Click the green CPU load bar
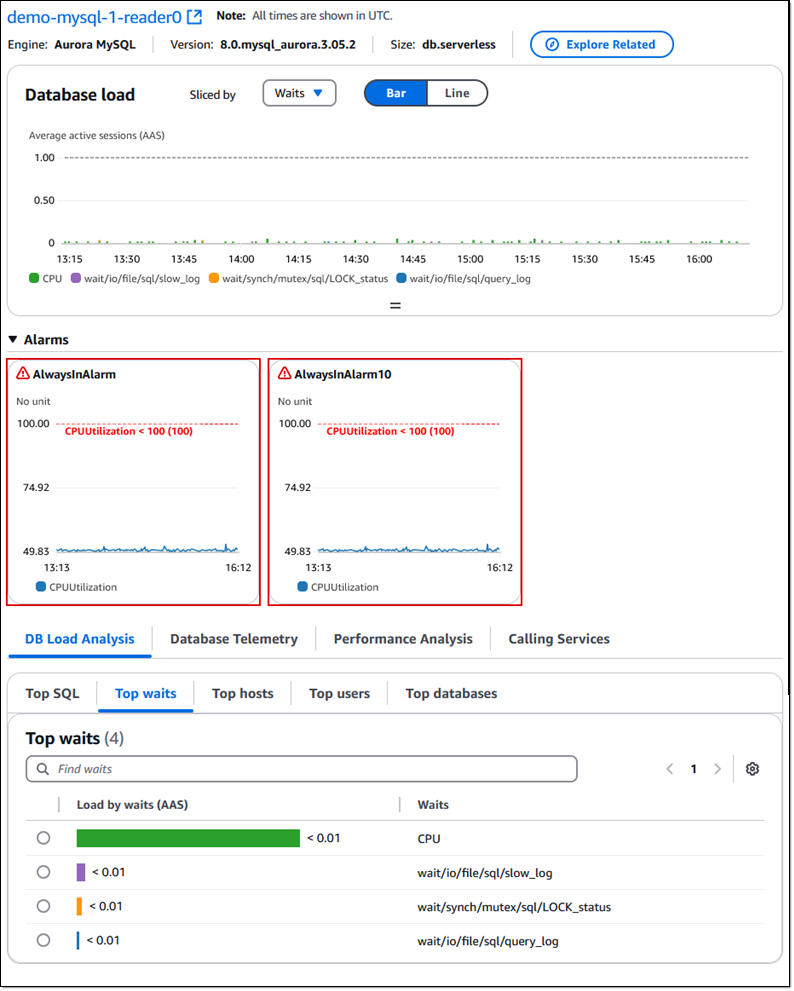Screen dimensions: 794x991 pos(188,838)
